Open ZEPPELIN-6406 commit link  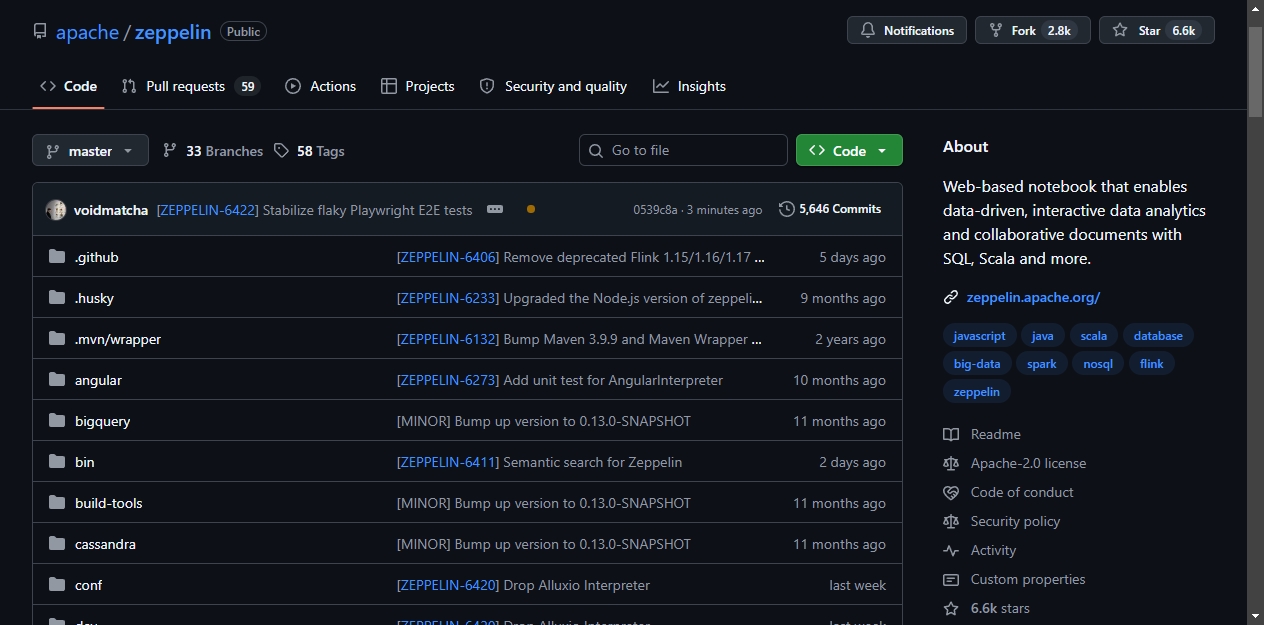click(448, 257)
